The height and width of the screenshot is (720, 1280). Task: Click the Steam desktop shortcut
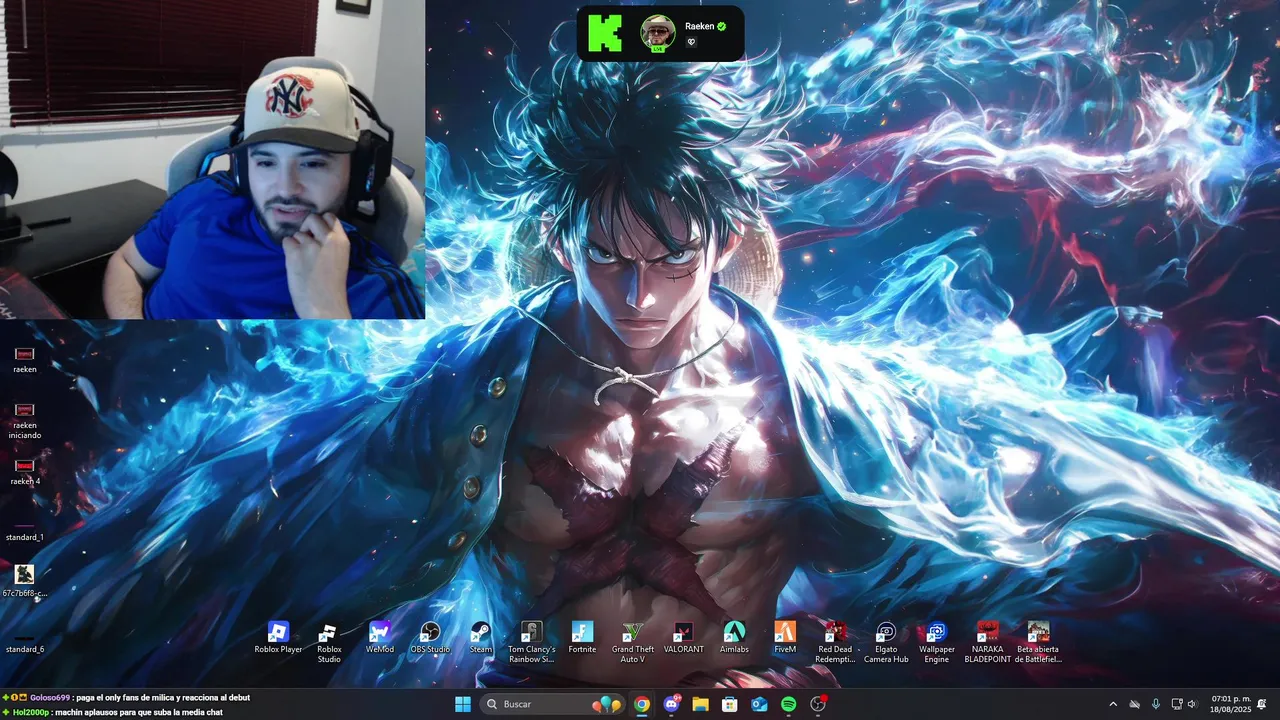(x=481, y=637)
